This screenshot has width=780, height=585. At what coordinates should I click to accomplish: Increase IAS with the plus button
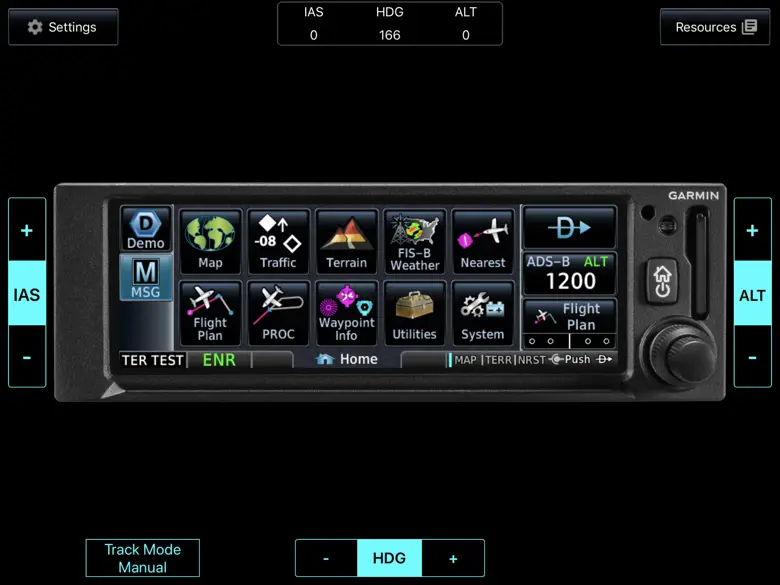click(x=27, y=230)
